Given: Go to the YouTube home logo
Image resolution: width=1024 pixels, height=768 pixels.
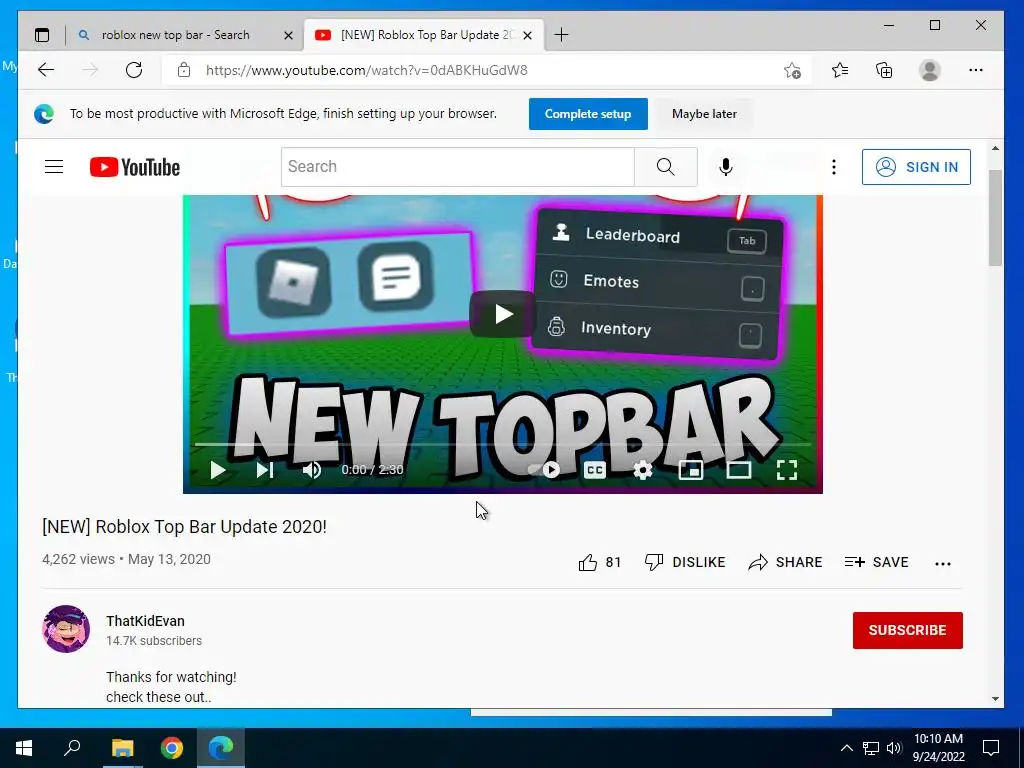Looking at the screenshot, I should pyautogui.click(x=135, y=167).
